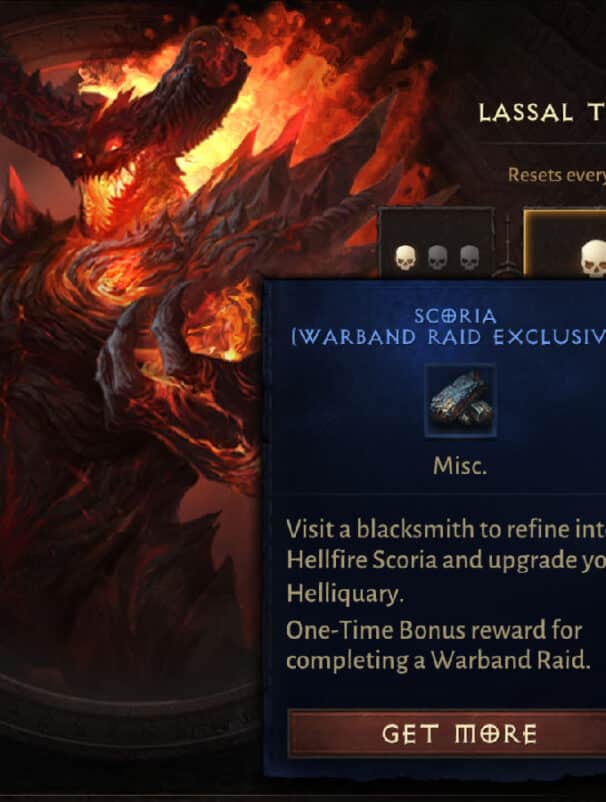Click the ornament connecting the difficulty boxes

coord(508,246)
